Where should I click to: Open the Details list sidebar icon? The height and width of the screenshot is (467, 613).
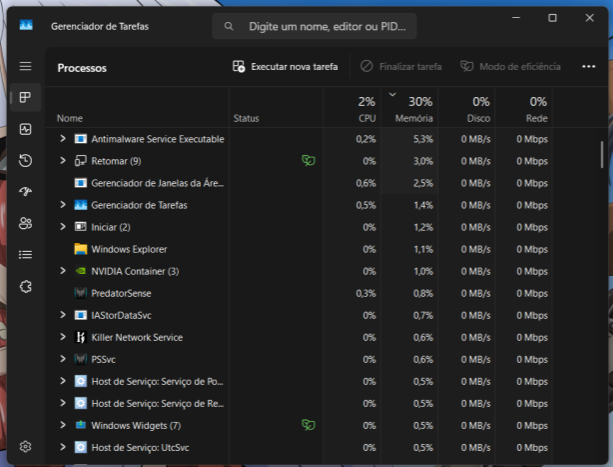(25, 255)
